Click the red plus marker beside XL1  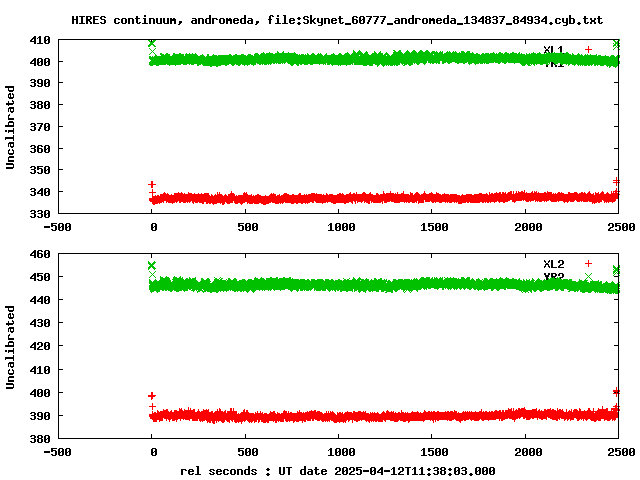point(588,49)
